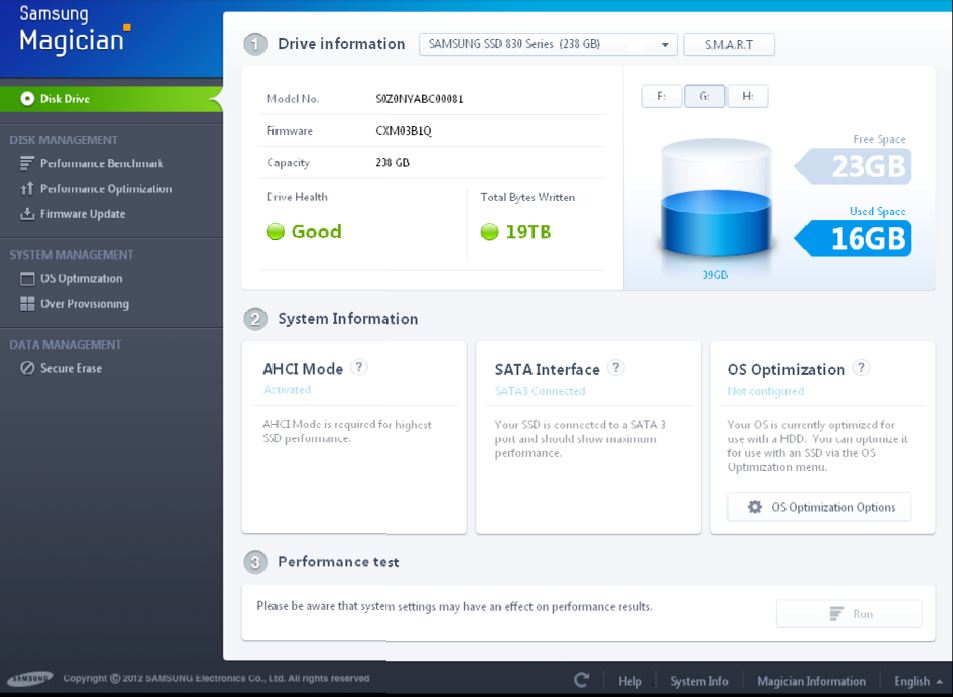Viewport: 953px width, 697px height.
Task: Open the Magician Information link
Action: click(x=811, y=681)
